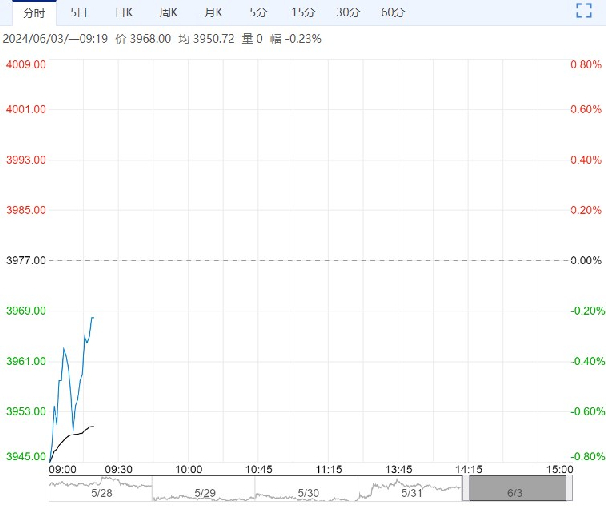Open the 日K daily candlestick tab
606x506 pixels.
(x=124, y=12)
